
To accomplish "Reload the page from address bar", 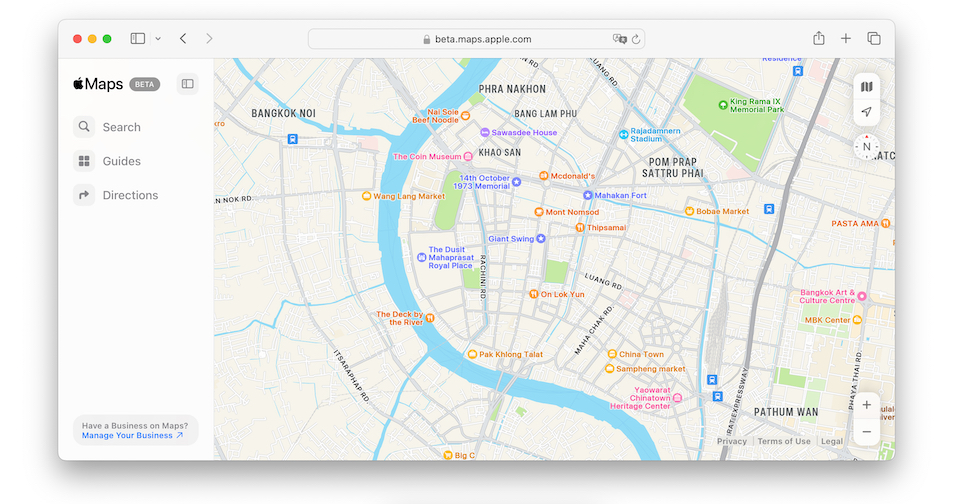I will click(635, 39).
